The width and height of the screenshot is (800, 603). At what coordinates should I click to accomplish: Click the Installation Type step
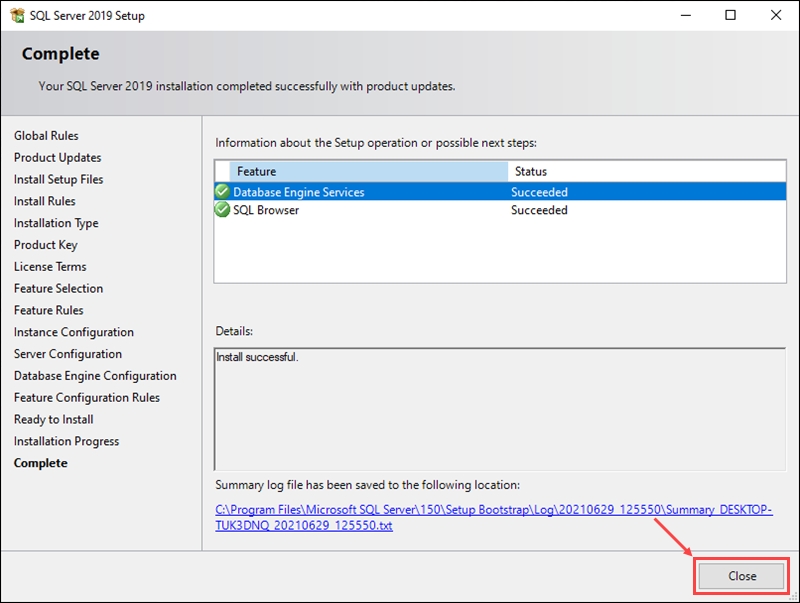tap(56, 223)
